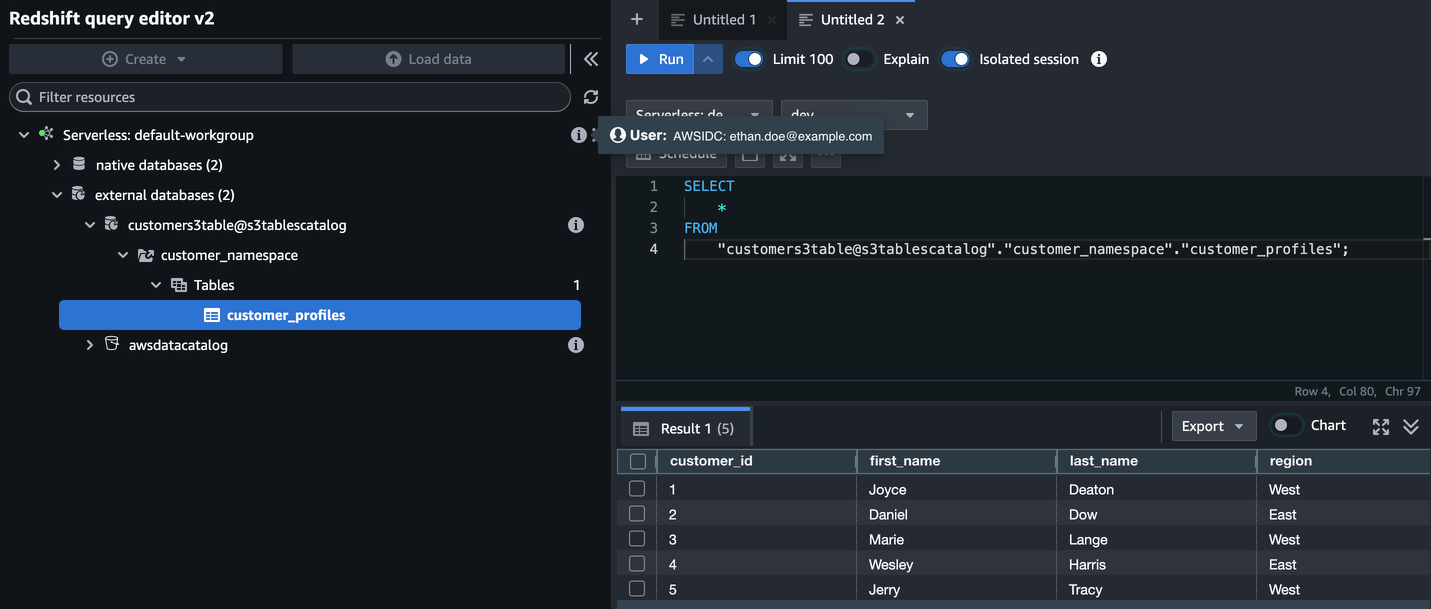The height and width of the screenshot is (609, 1431).
Task: Open Isolated session info icon
Action: (x=1099, y=59)
